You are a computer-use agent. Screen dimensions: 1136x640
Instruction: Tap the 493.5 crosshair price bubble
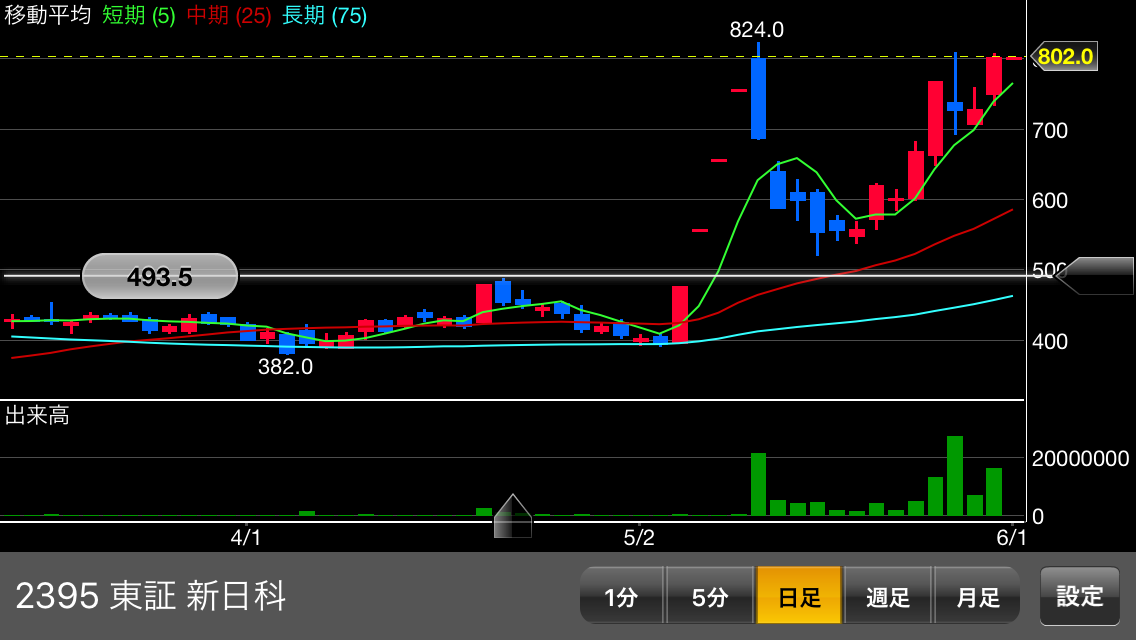[x=160, y=276]
